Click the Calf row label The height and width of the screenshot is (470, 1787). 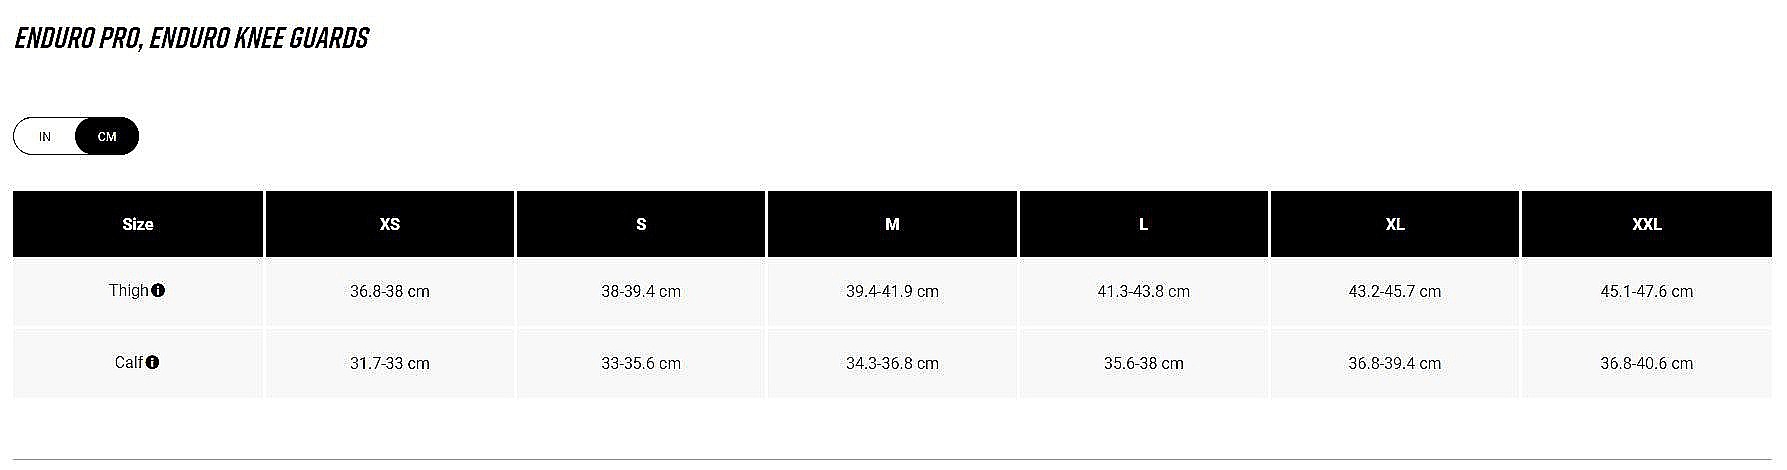pos(128,363)
